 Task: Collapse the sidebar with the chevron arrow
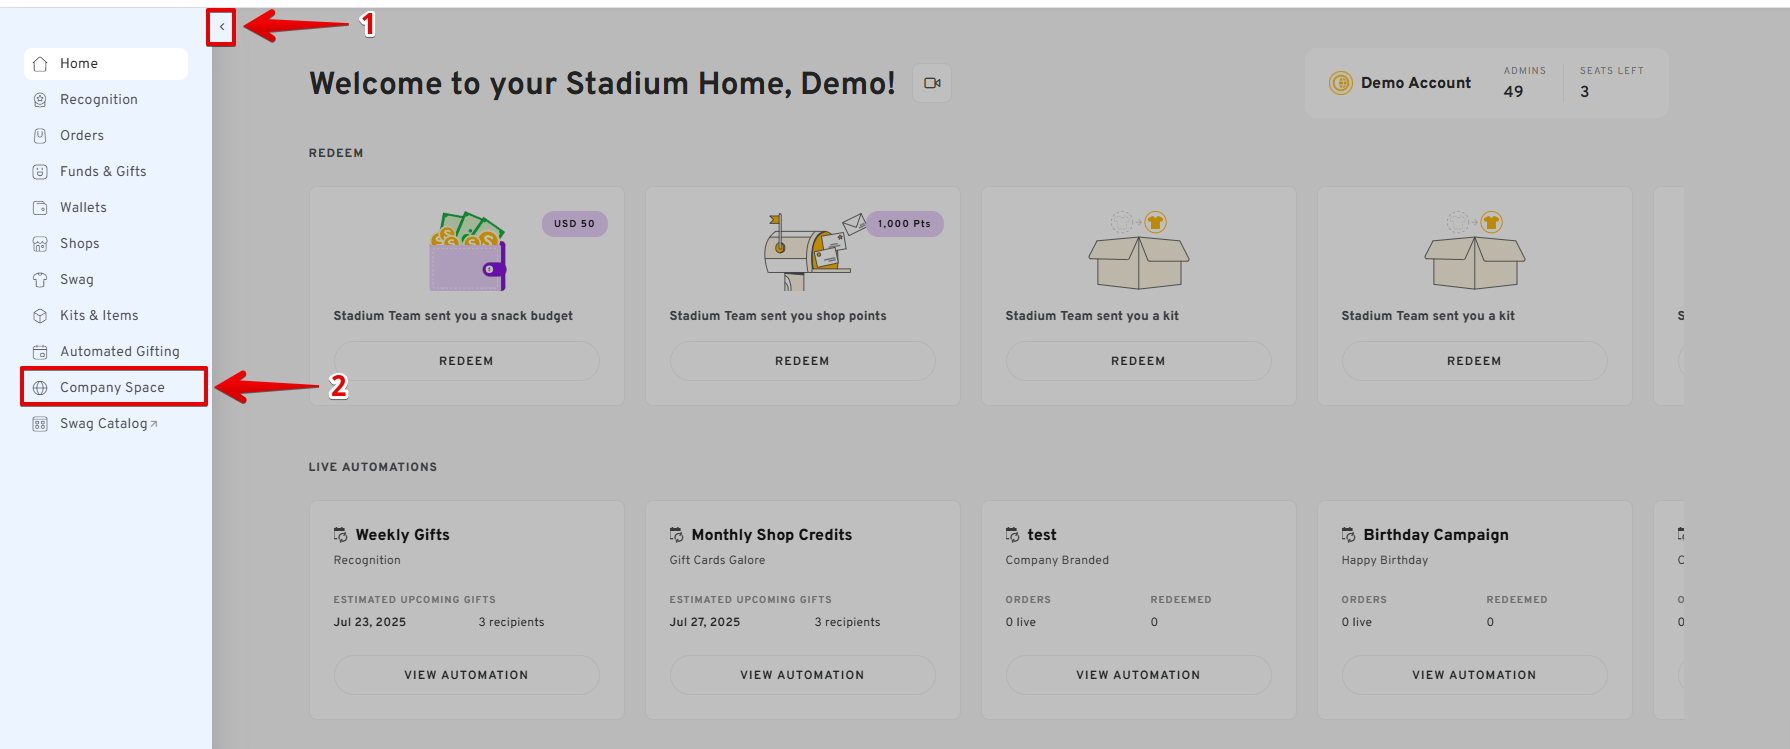pos(221,27)
